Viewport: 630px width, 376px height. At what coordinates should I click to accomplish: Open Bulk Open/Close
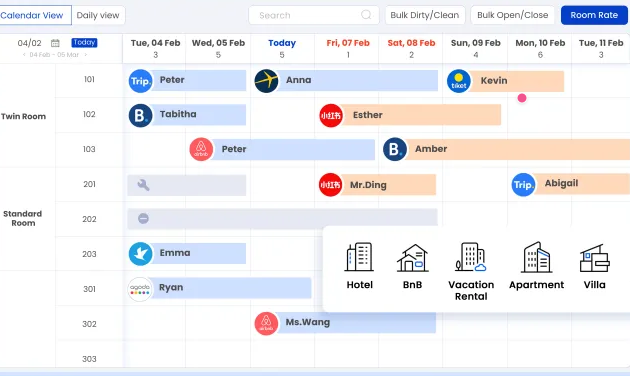[x=512, y=15]
